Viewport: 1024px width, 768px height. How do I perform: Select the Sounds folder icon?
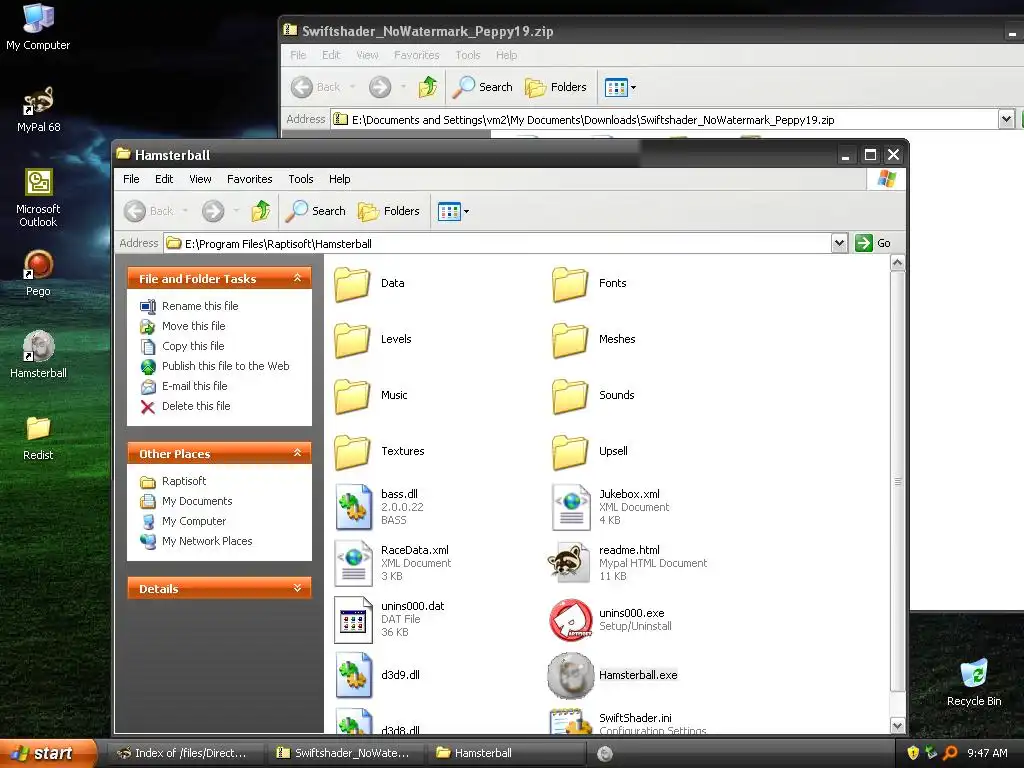tap(570, 396)
